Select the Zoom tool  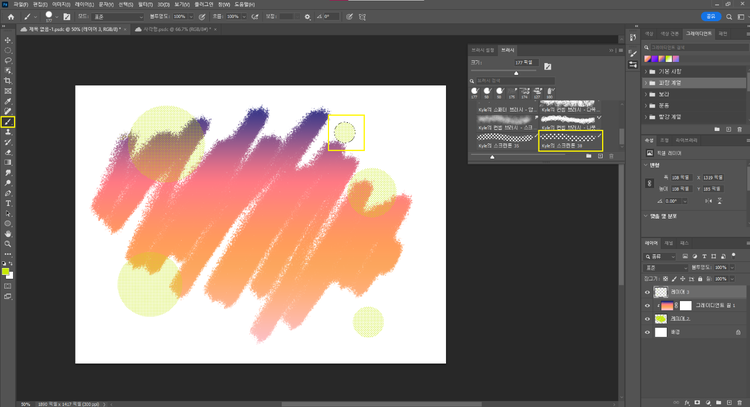8,243
